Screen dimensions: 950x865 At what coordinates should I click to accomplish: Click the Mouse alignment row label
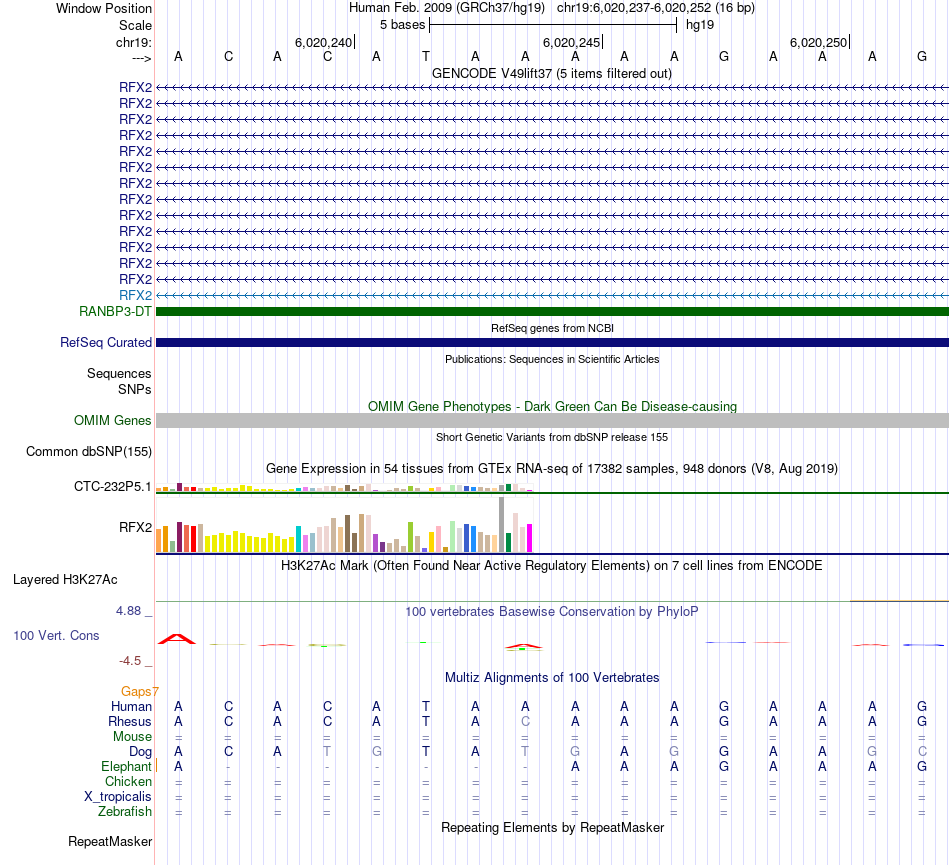[132, 737]
